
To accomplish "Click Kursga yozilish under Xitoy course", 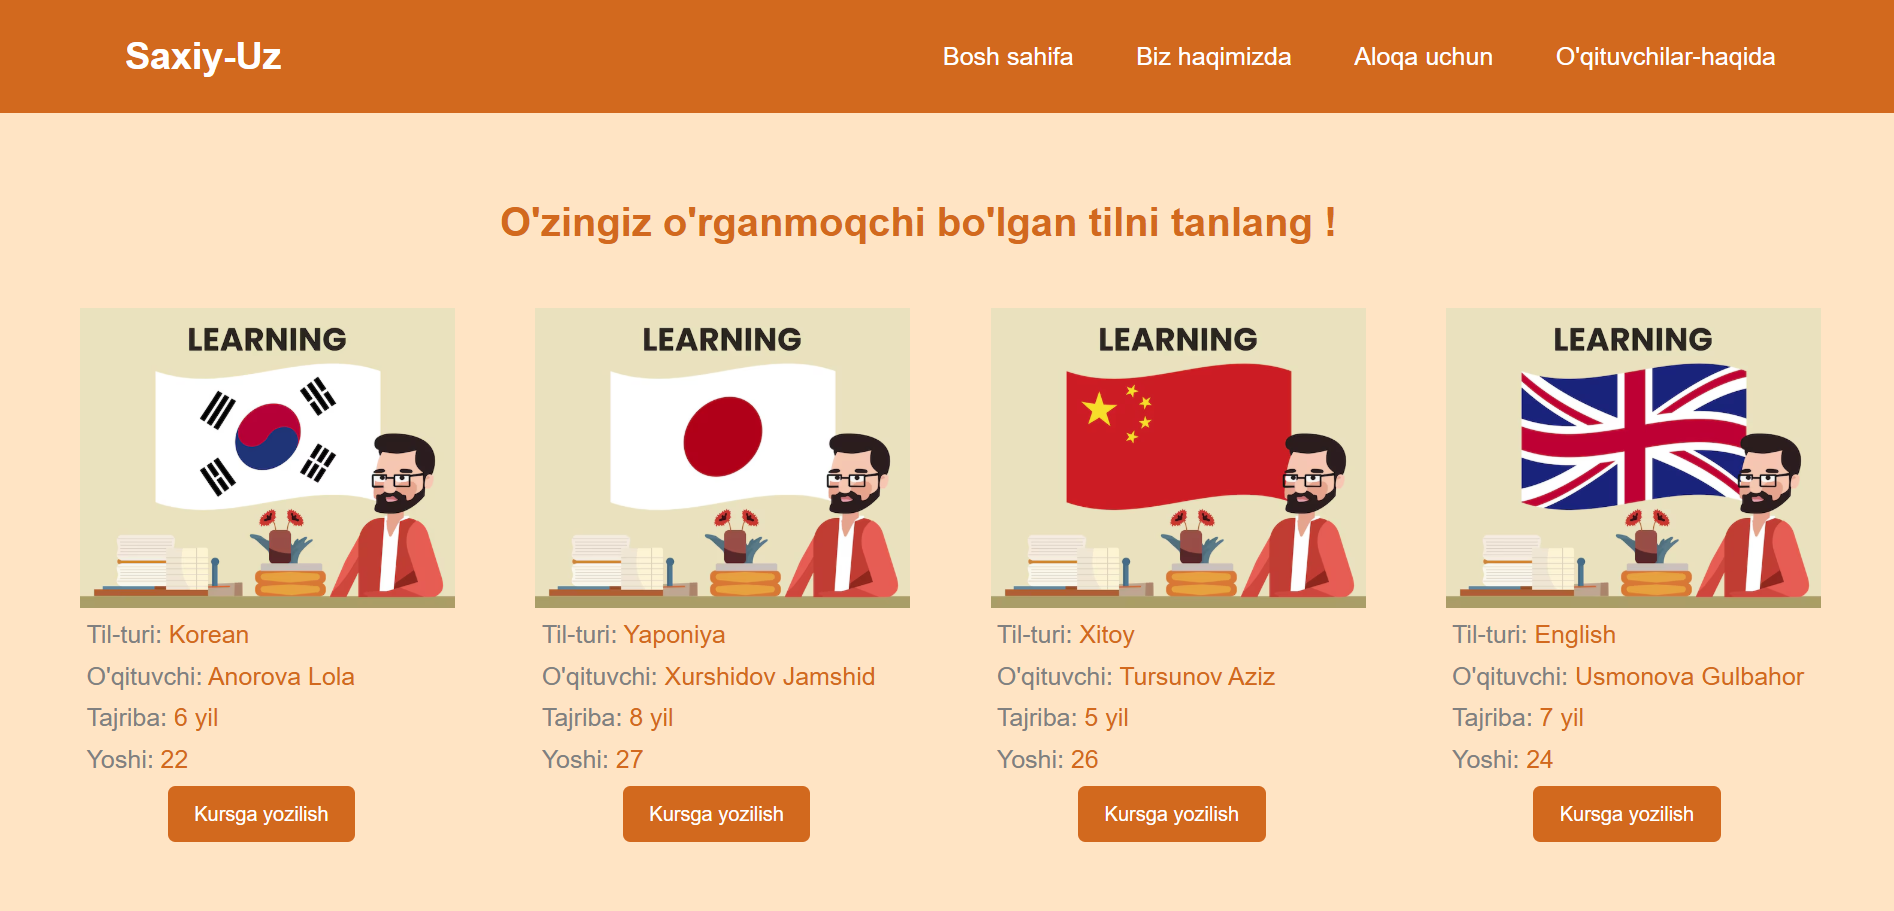I will click(1172, 814).
